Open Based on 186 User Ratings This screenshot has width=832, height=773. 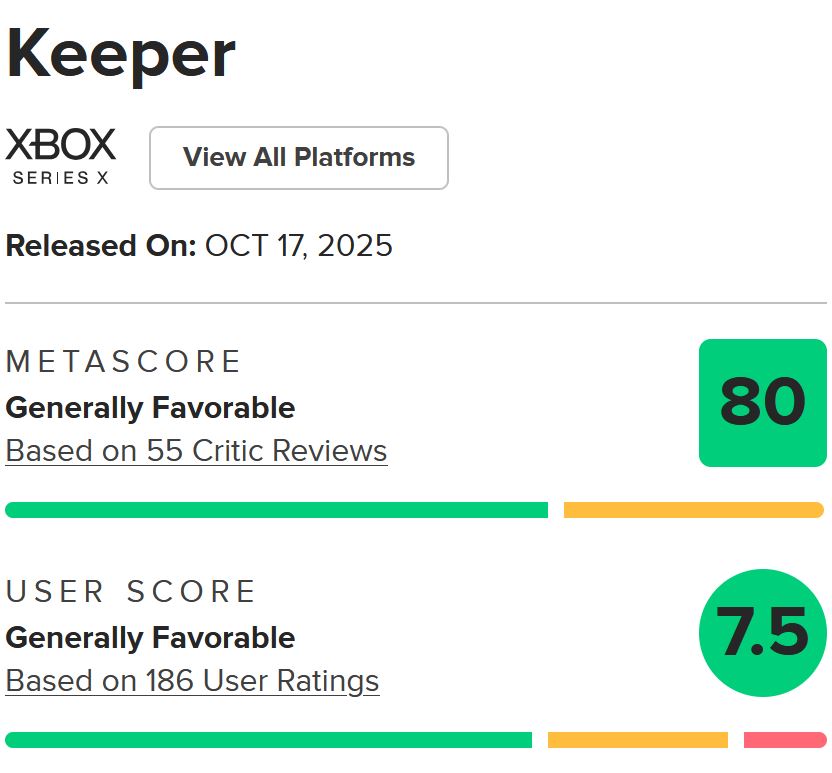(192, 680)
